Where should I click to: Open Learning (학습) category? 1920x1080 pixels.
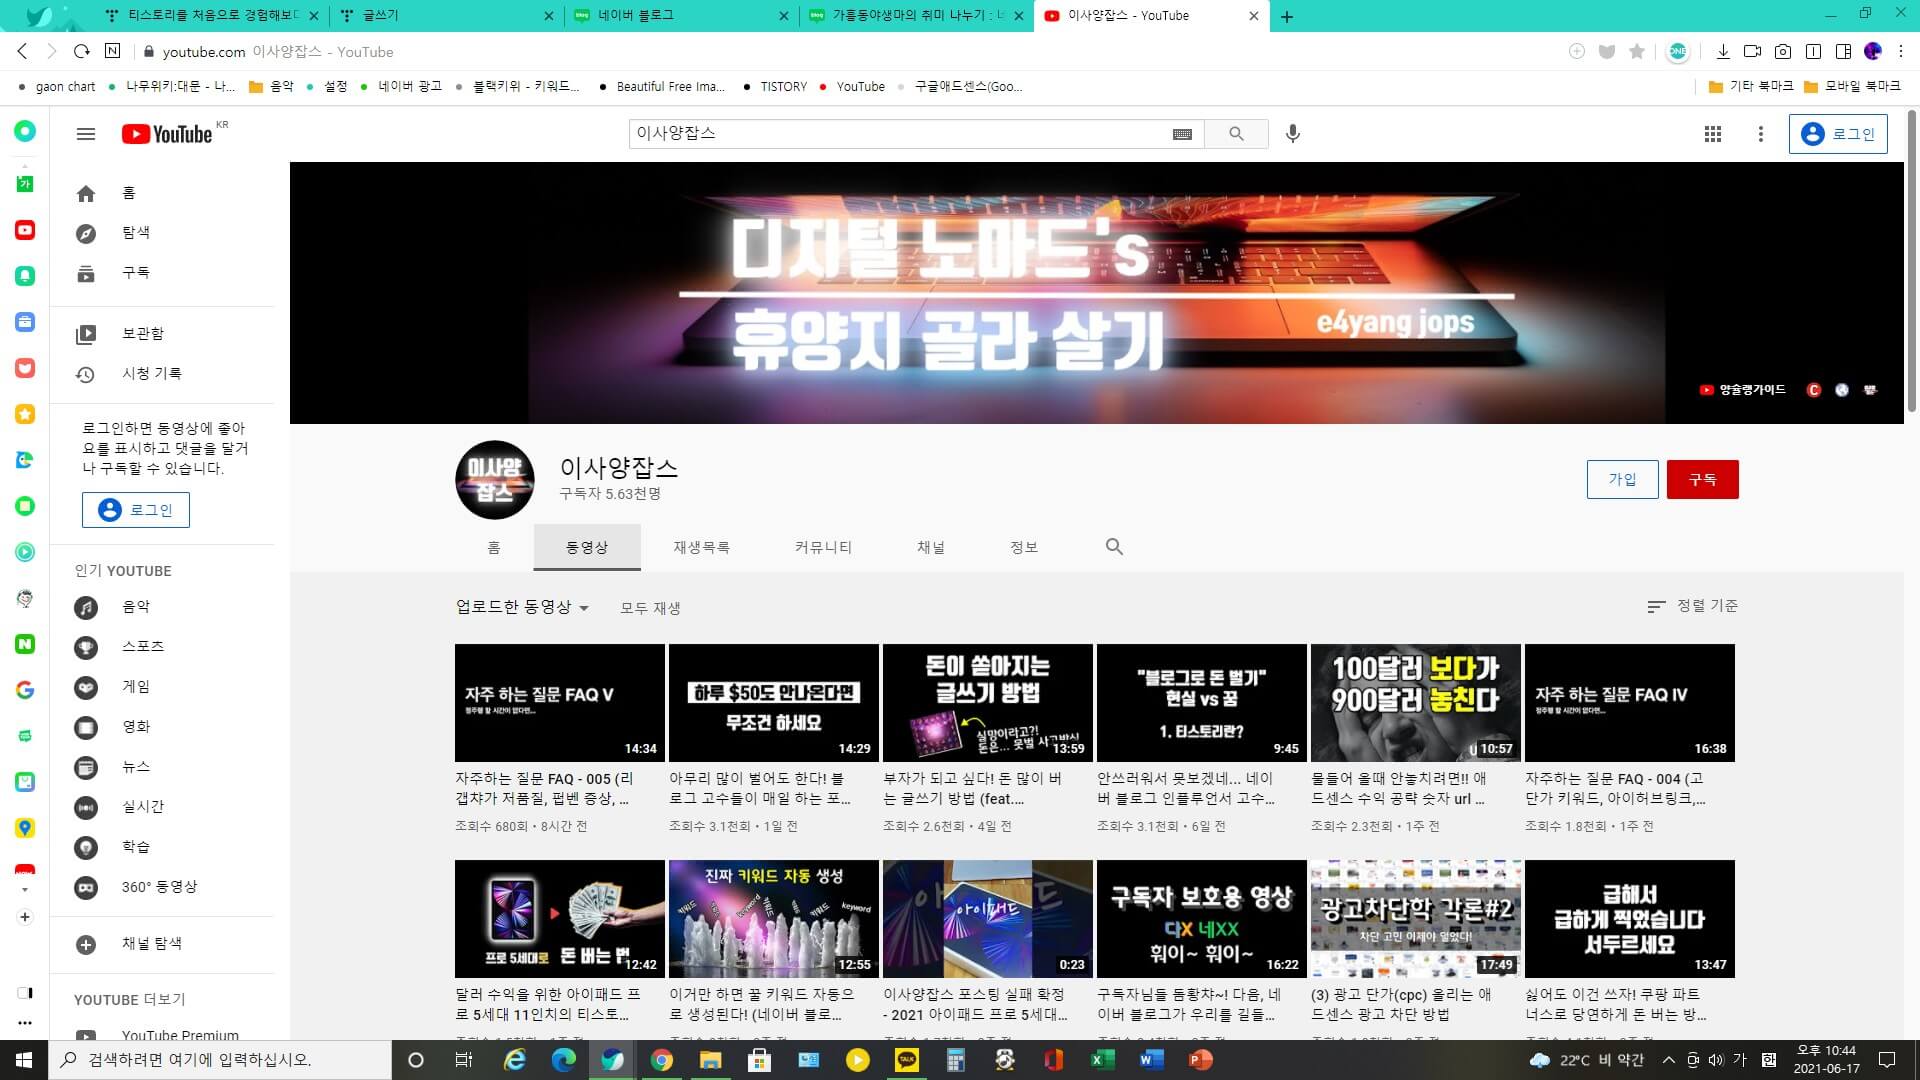point(162,847)
